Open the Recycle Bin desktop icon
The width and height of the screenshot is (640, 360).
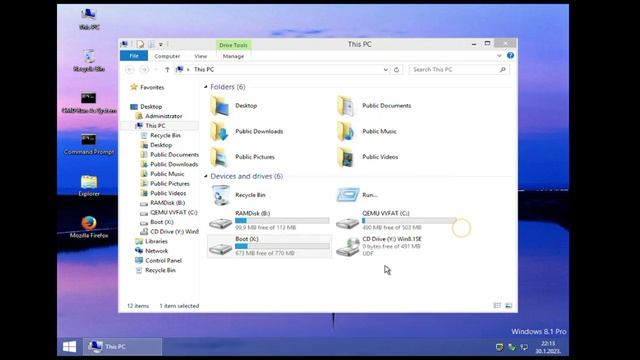pyautogui.click(x=89, y=60)
